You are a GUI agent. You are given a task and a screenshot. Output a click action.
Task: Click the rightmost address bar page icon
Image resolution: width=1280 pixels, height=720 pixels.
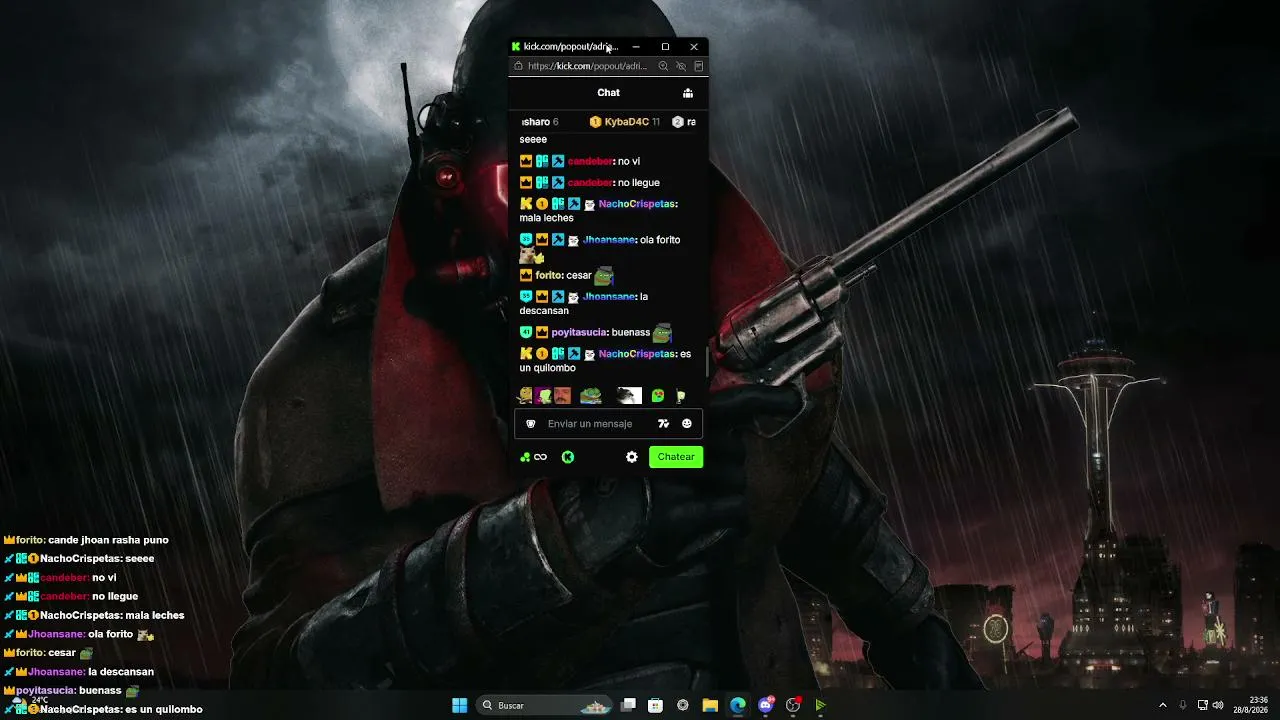pos(699,66)
